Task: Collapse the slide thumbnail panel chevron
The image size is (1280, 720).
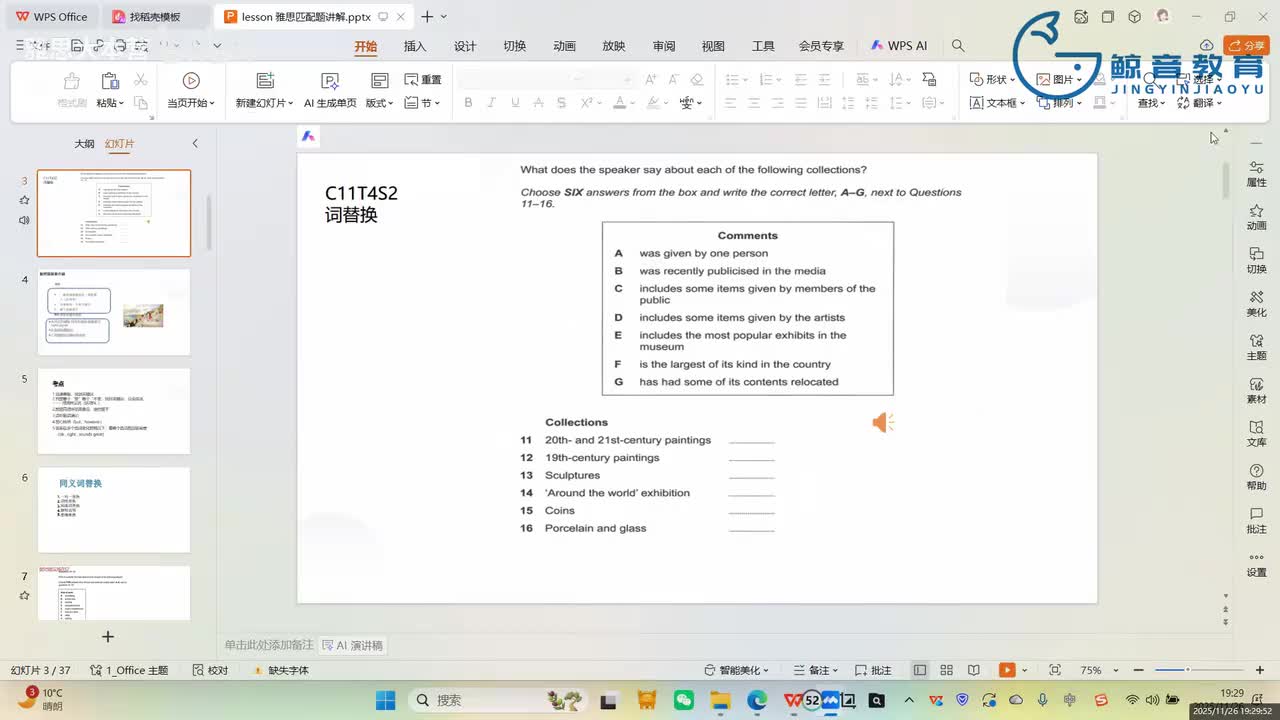Action: [195, 144]
